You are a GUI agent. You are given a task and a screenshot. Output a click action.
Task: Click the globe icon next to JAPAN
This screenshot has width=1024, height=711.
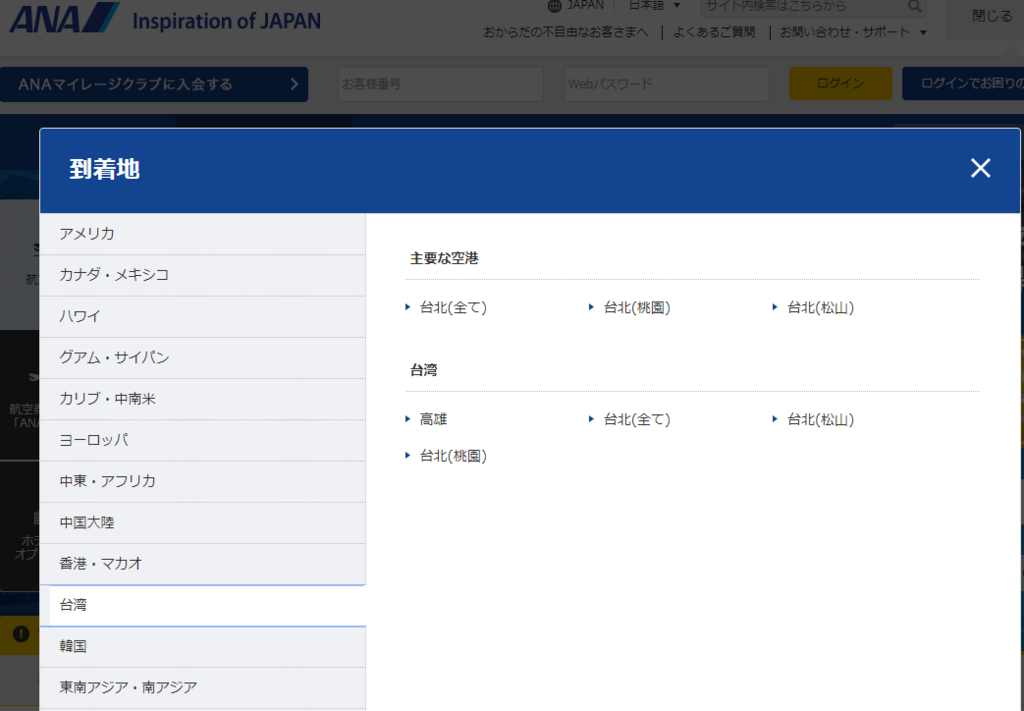click(x=553, y=6)
